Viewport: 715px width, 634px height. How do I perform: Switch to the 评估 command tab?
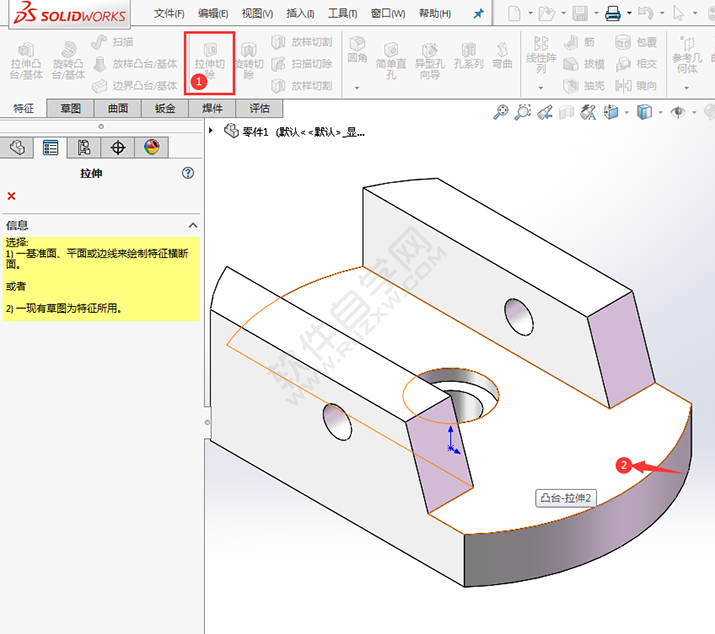259,108
